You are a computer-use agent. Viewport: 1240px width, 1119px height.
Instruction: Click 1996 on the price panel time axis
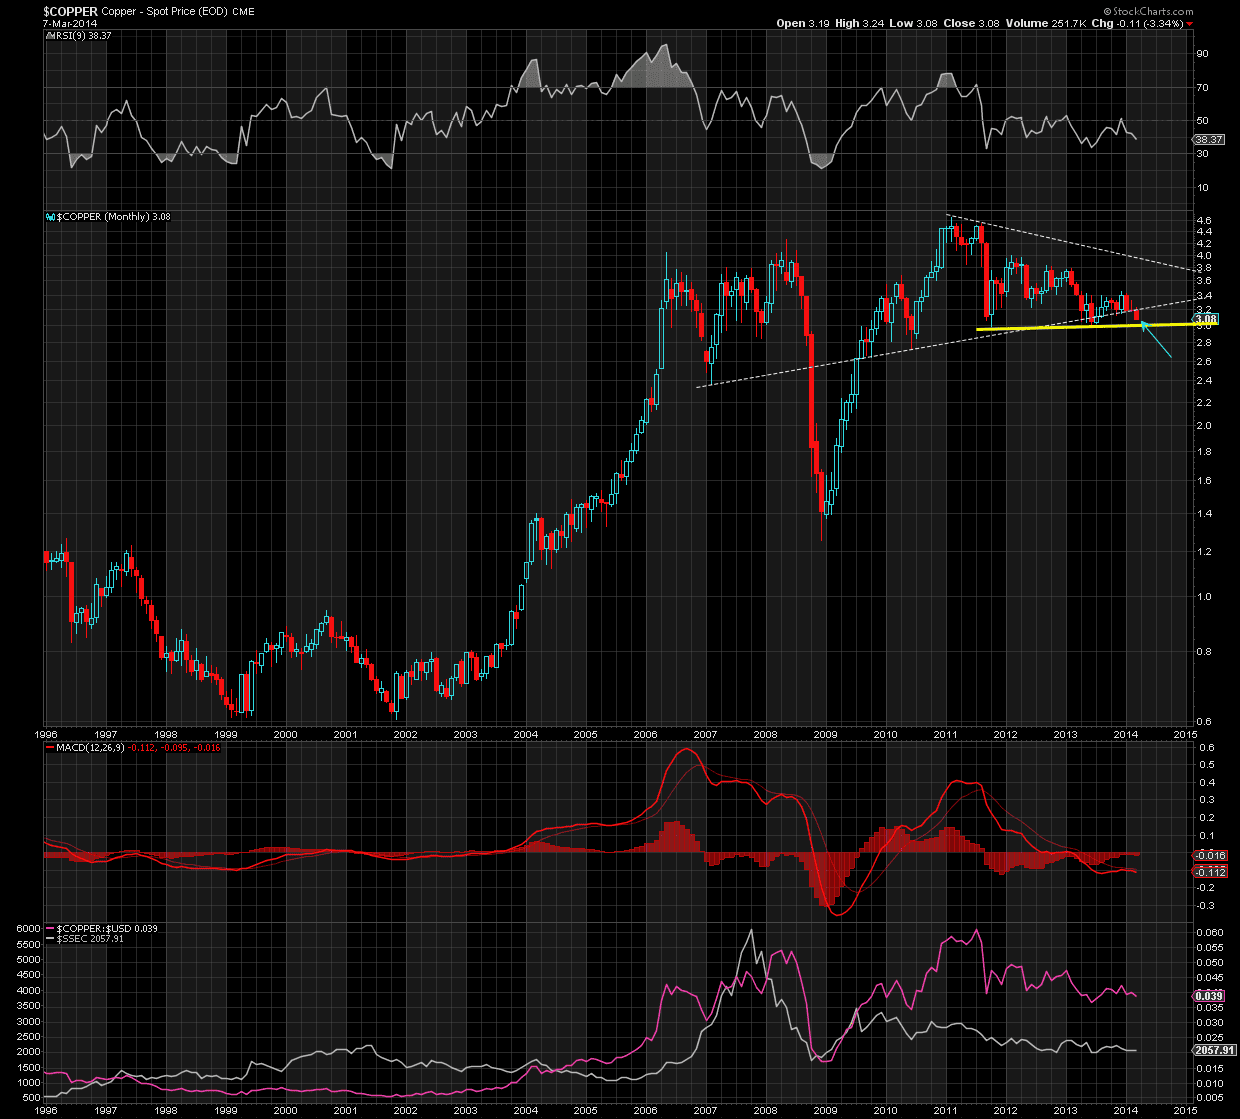46,733
